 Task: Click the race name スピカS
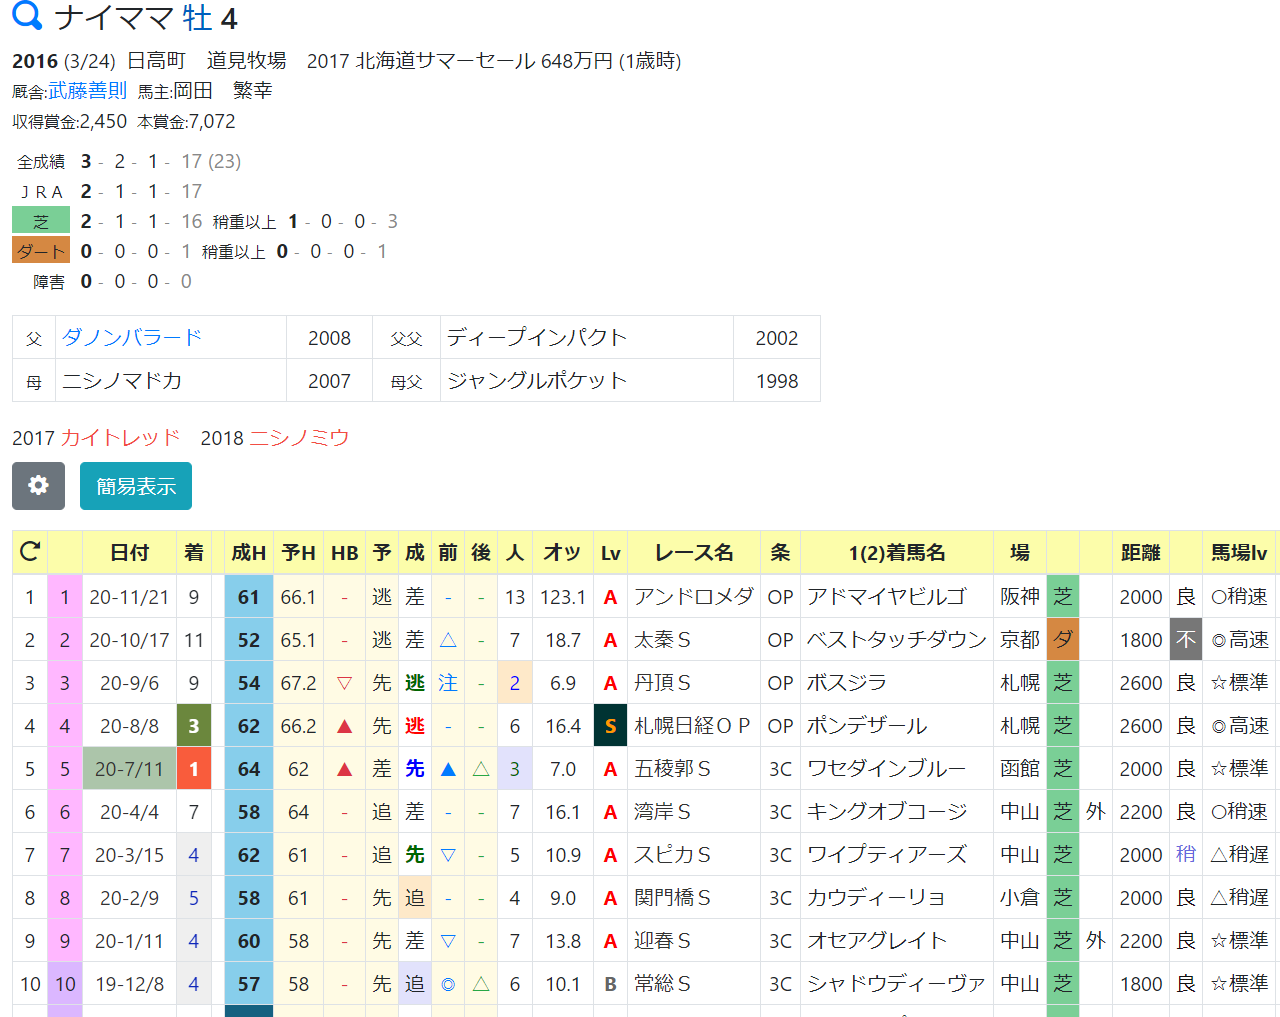click(672, 855)
